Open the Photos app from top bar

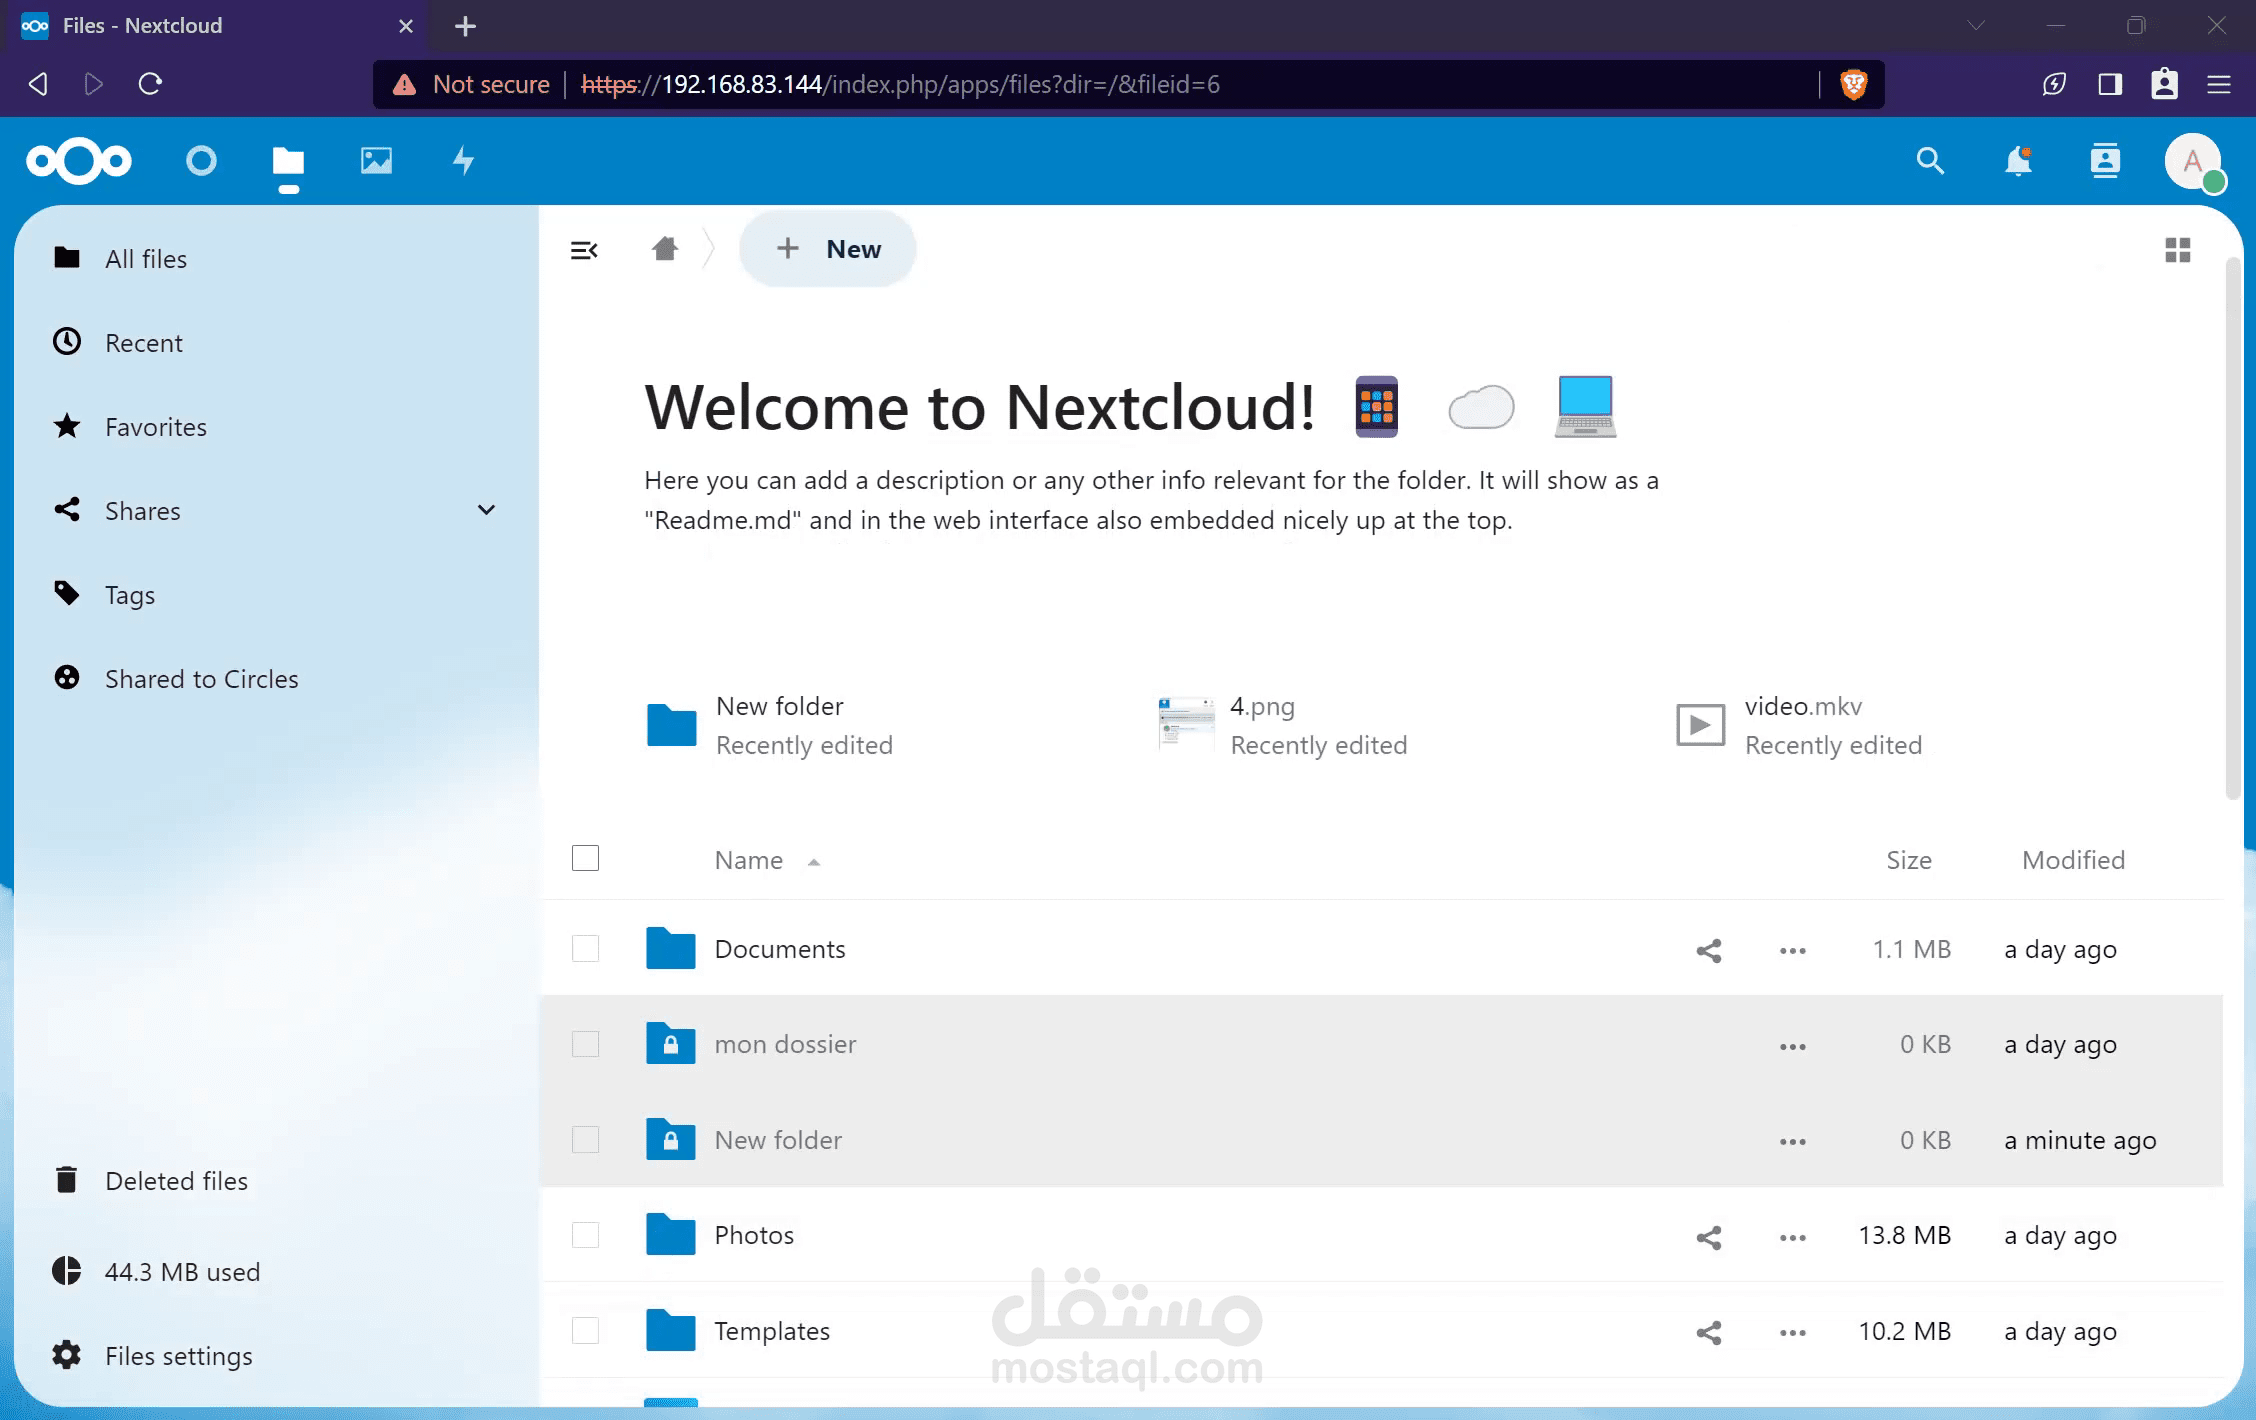click(375, 161)
